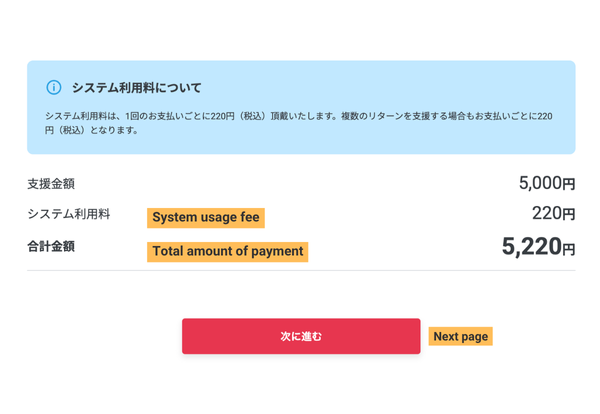Click the horizontal divider below the total
The image size is (600, 414).
[x=300, y=270]
